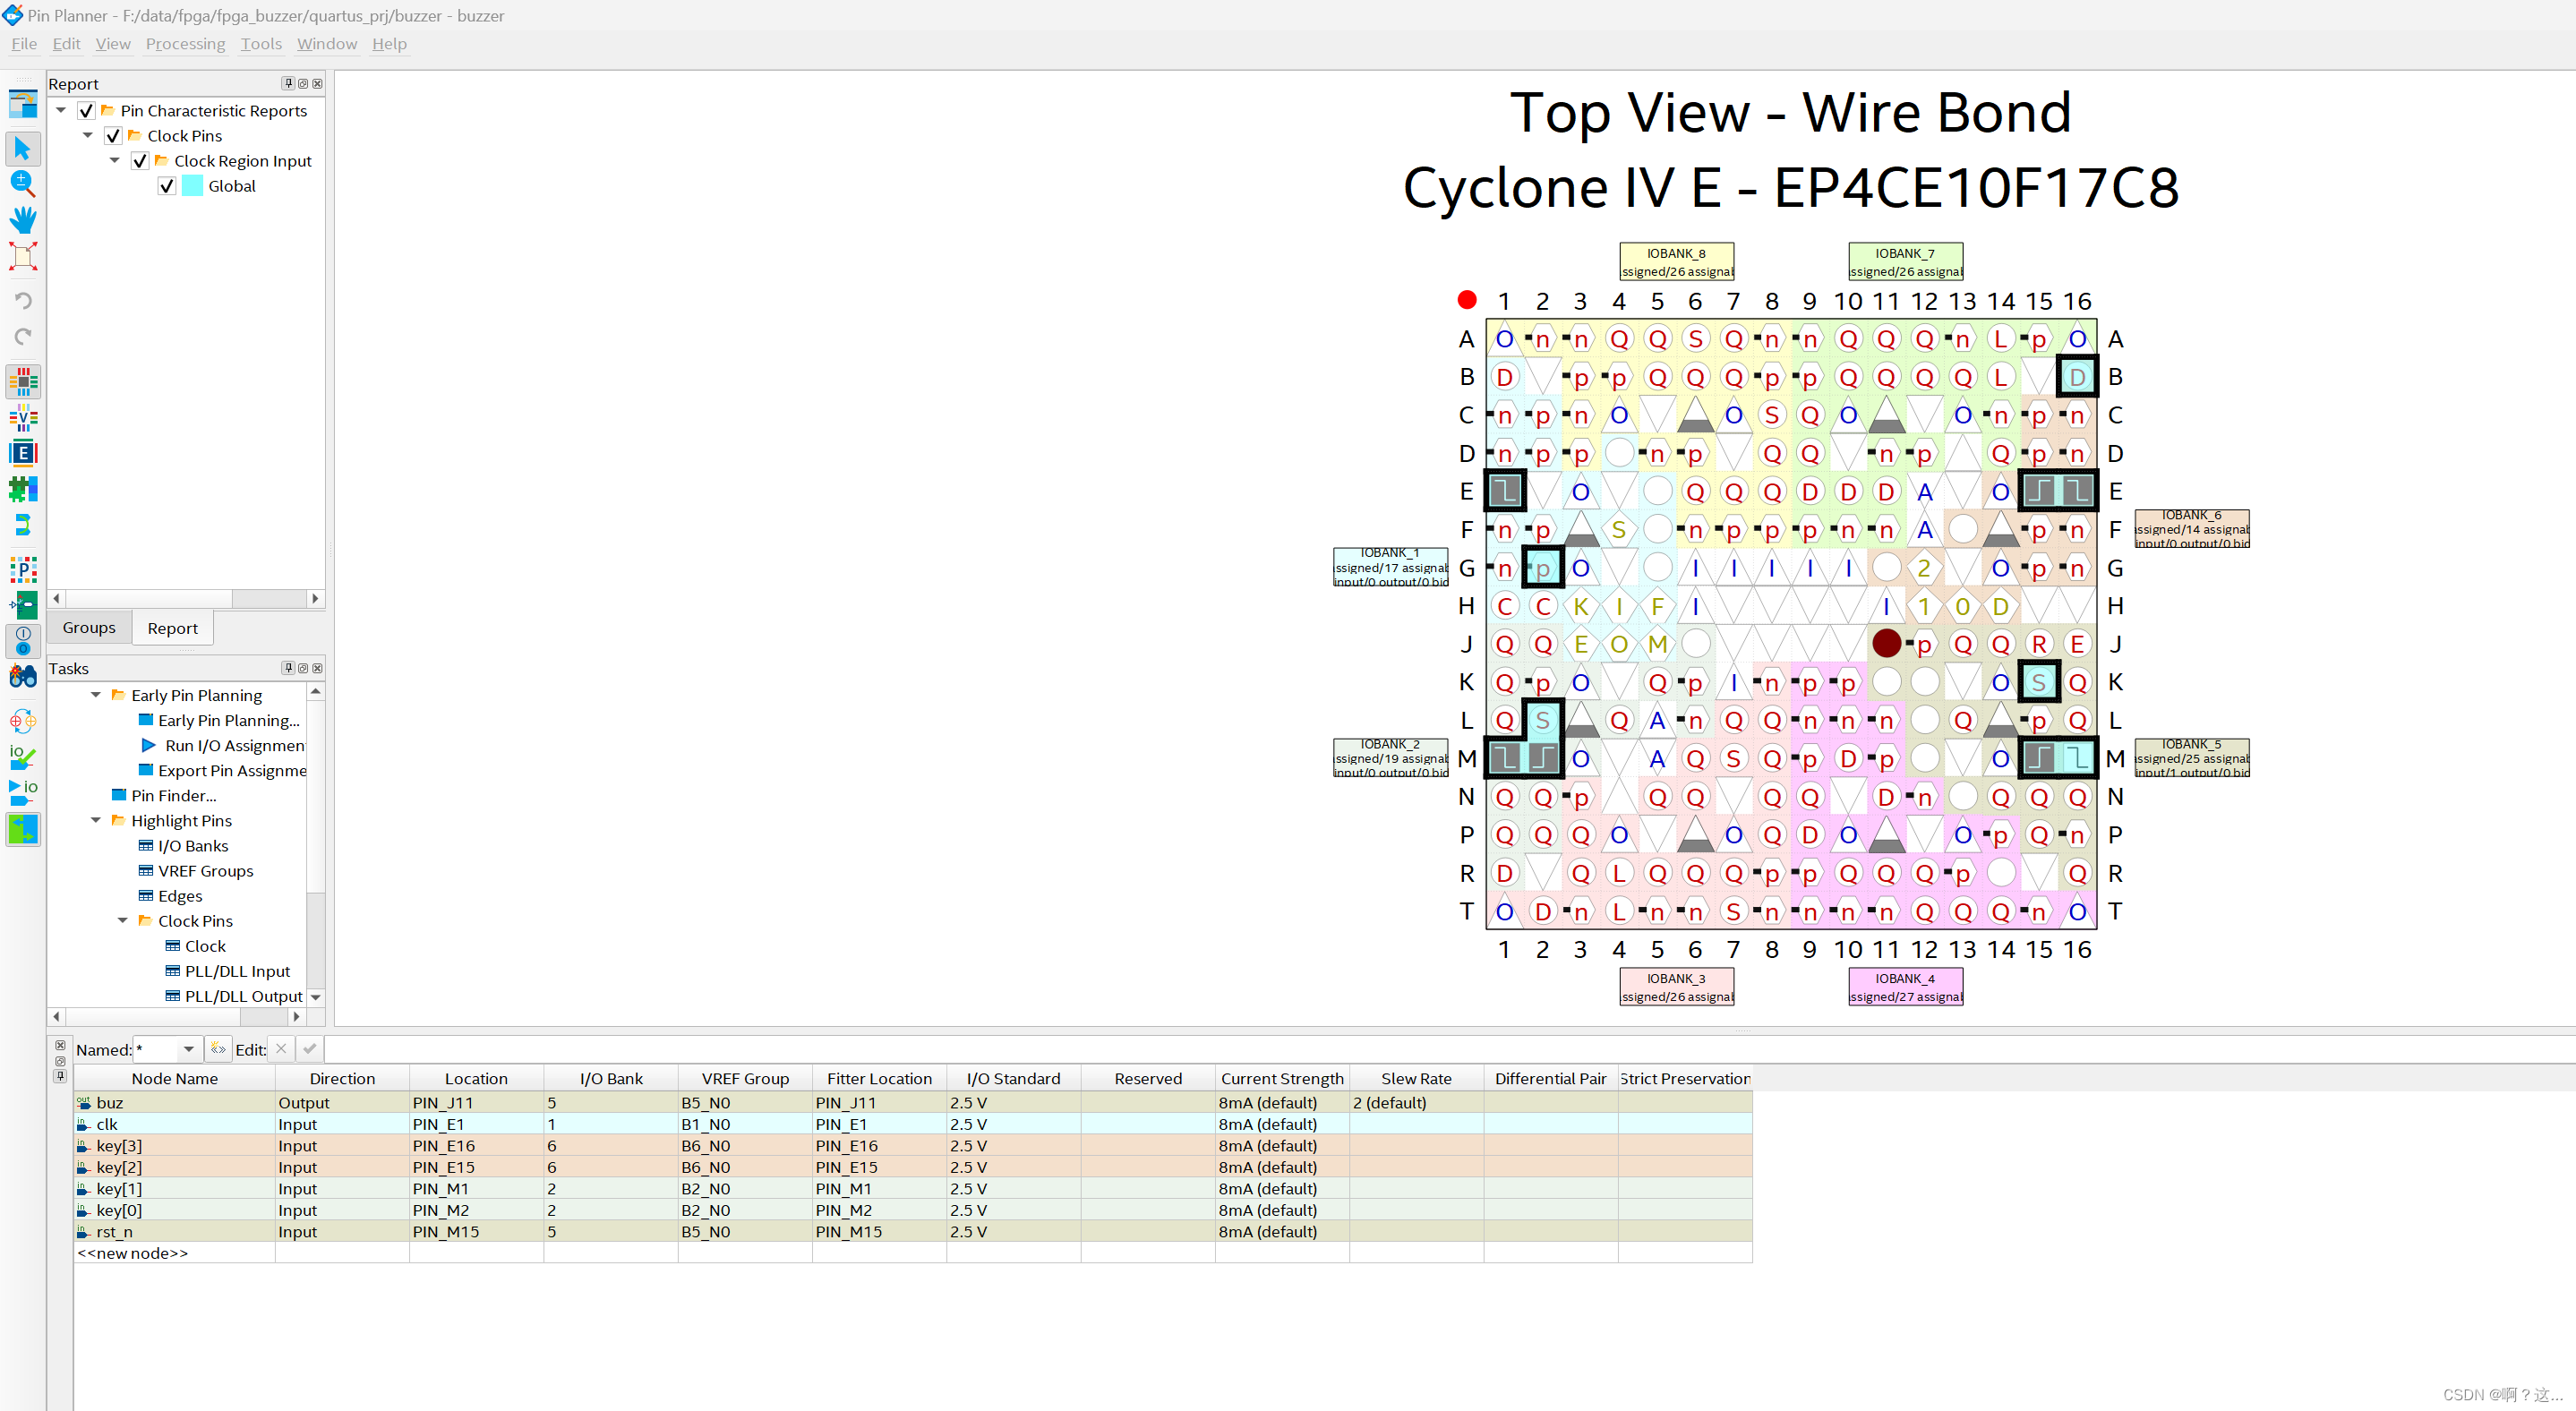Float the Tasks panel
Screen dimensions: 2576x1411
click(303, 668)
